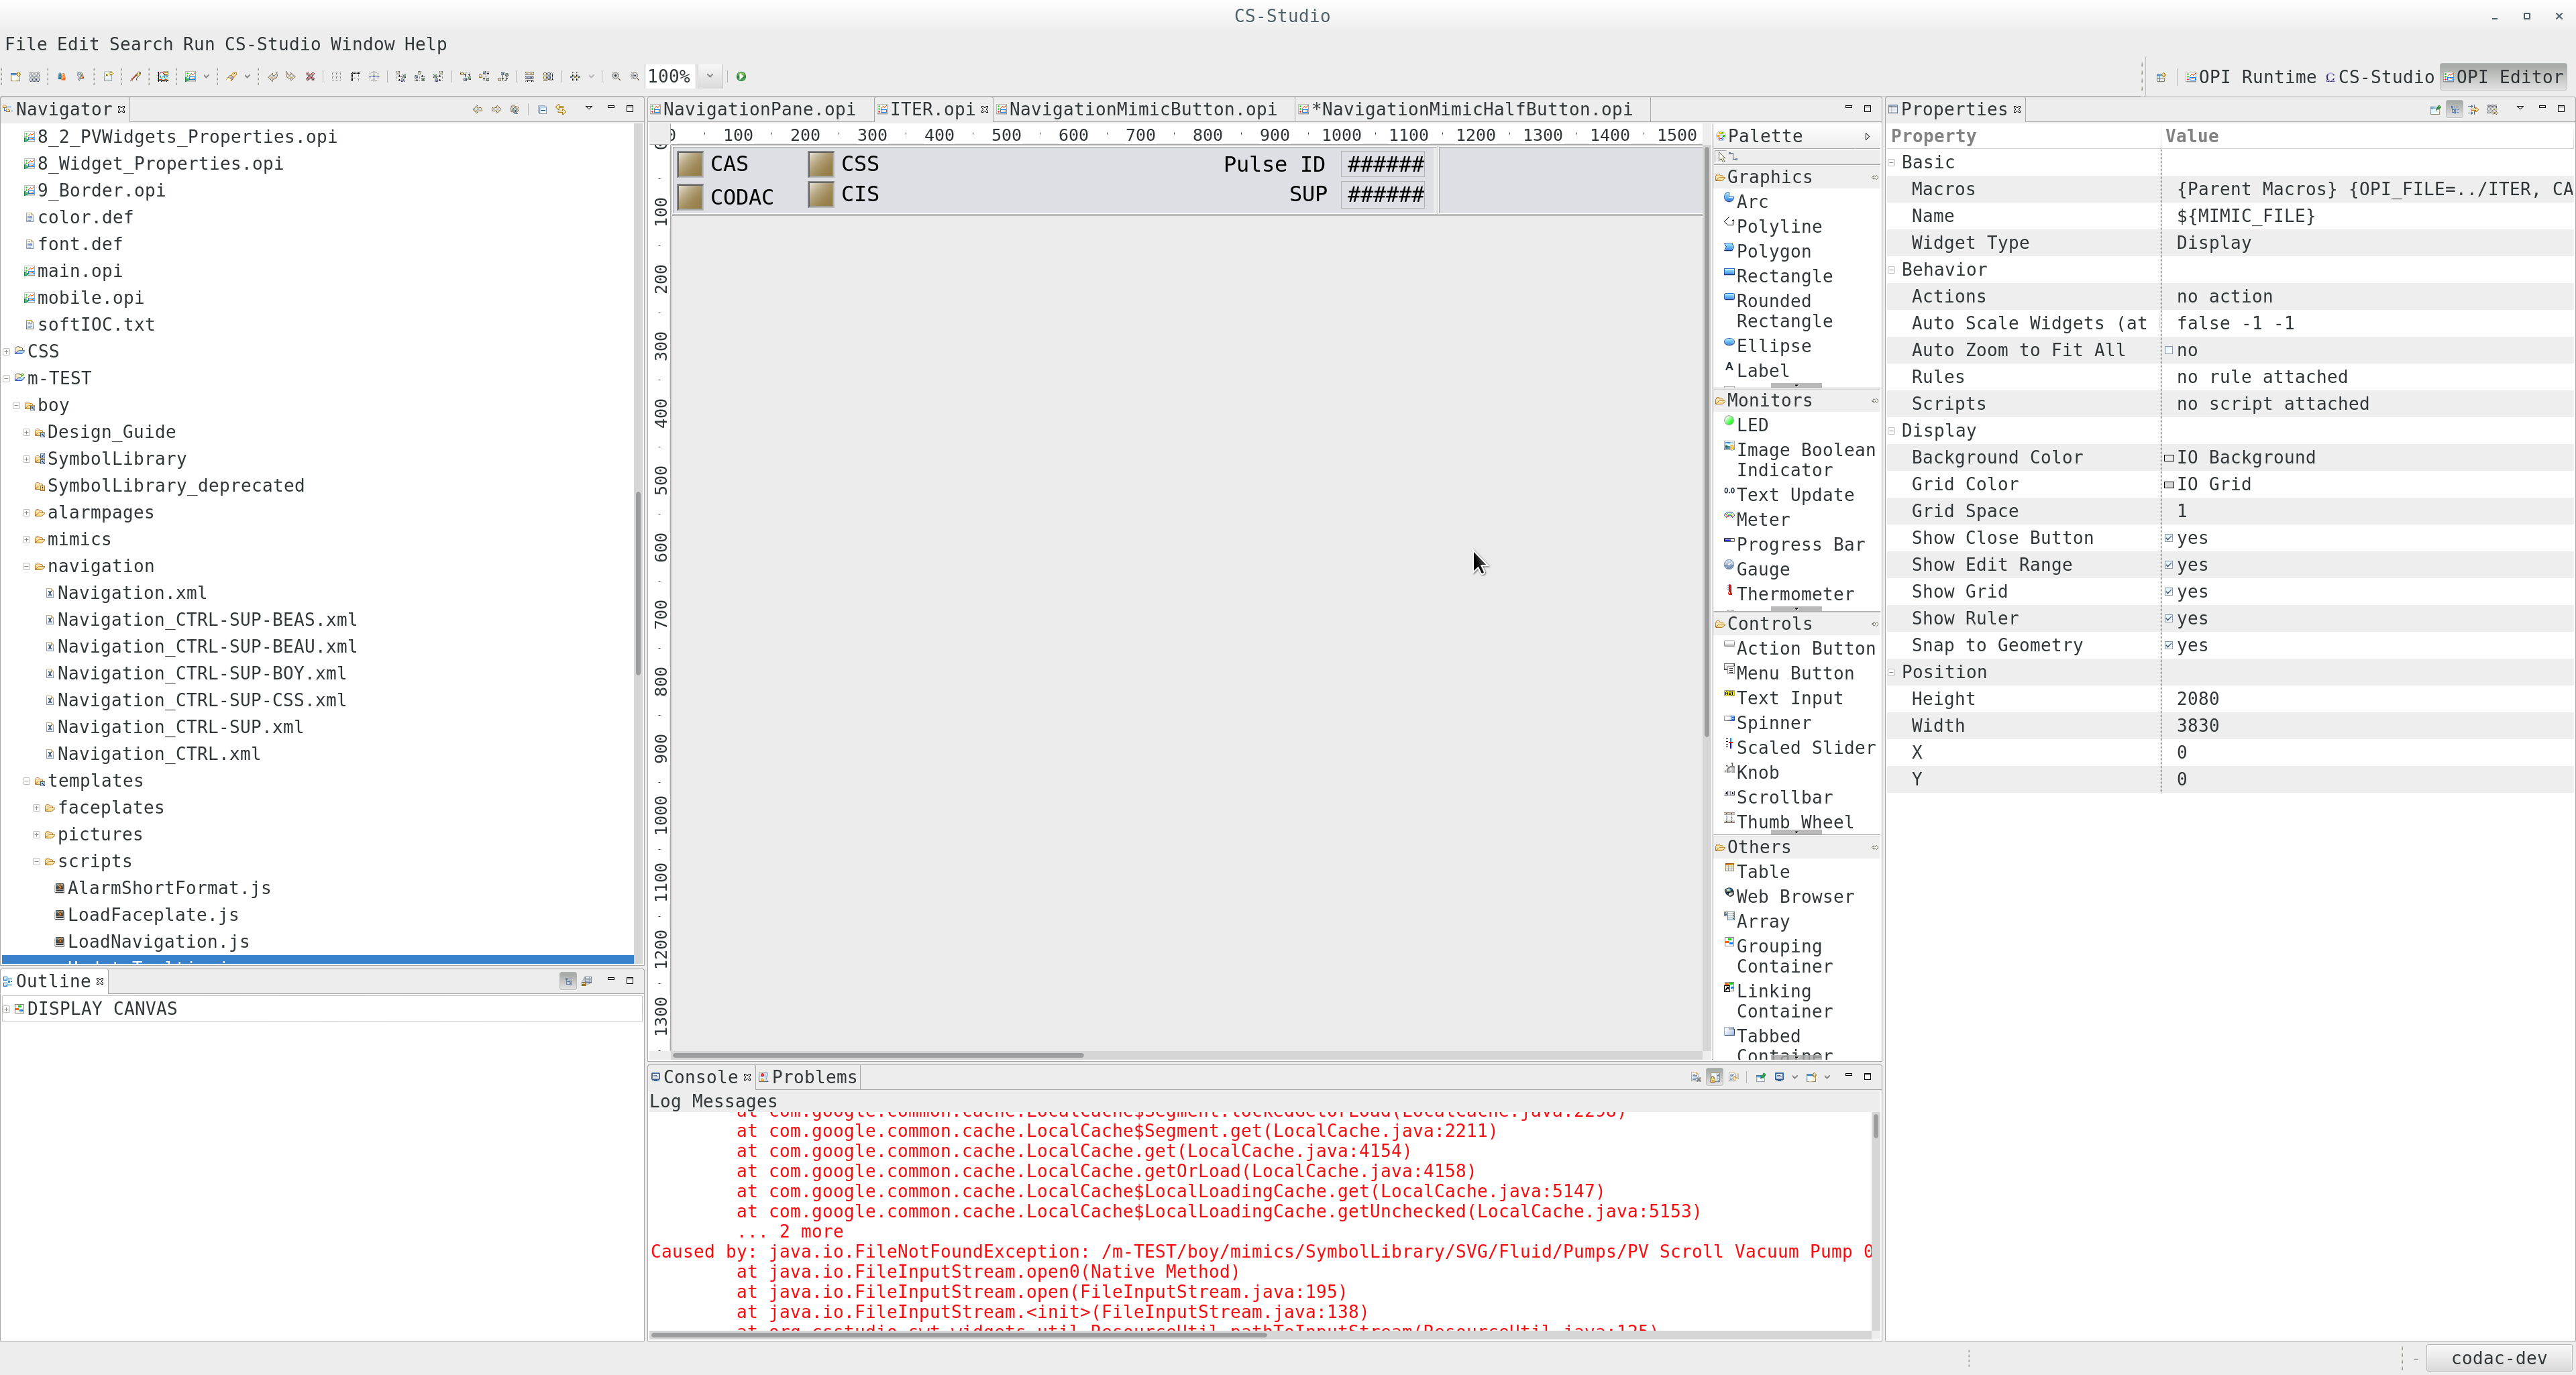Pick the Gauge widget from the palette
The width and height of the screenshot is (2576, 1375).
(x=1762, y=569)
